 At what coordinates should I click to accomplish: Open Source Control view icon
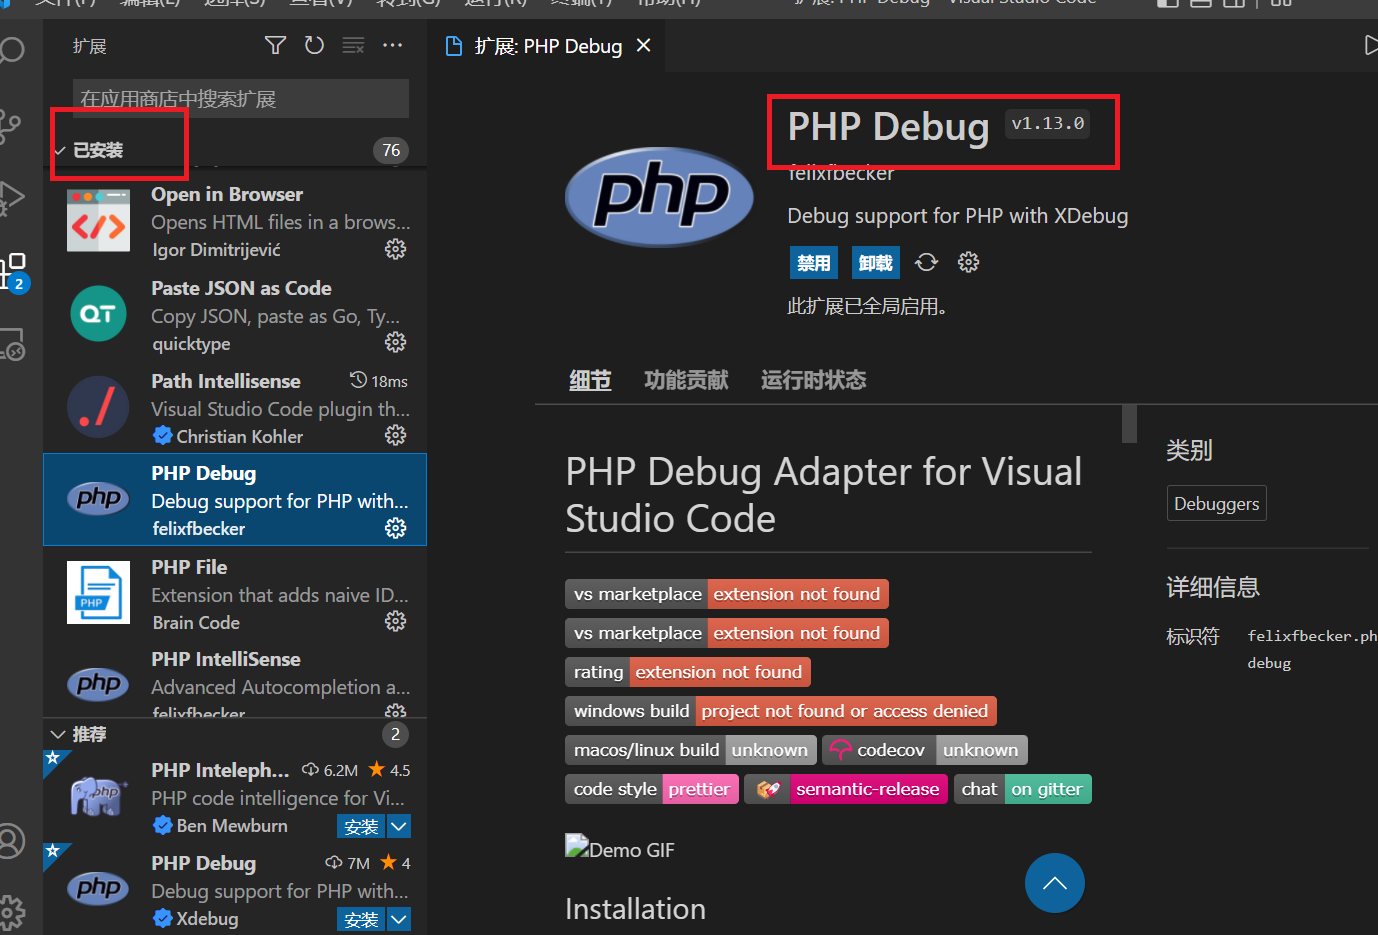[x=9, y=125]
